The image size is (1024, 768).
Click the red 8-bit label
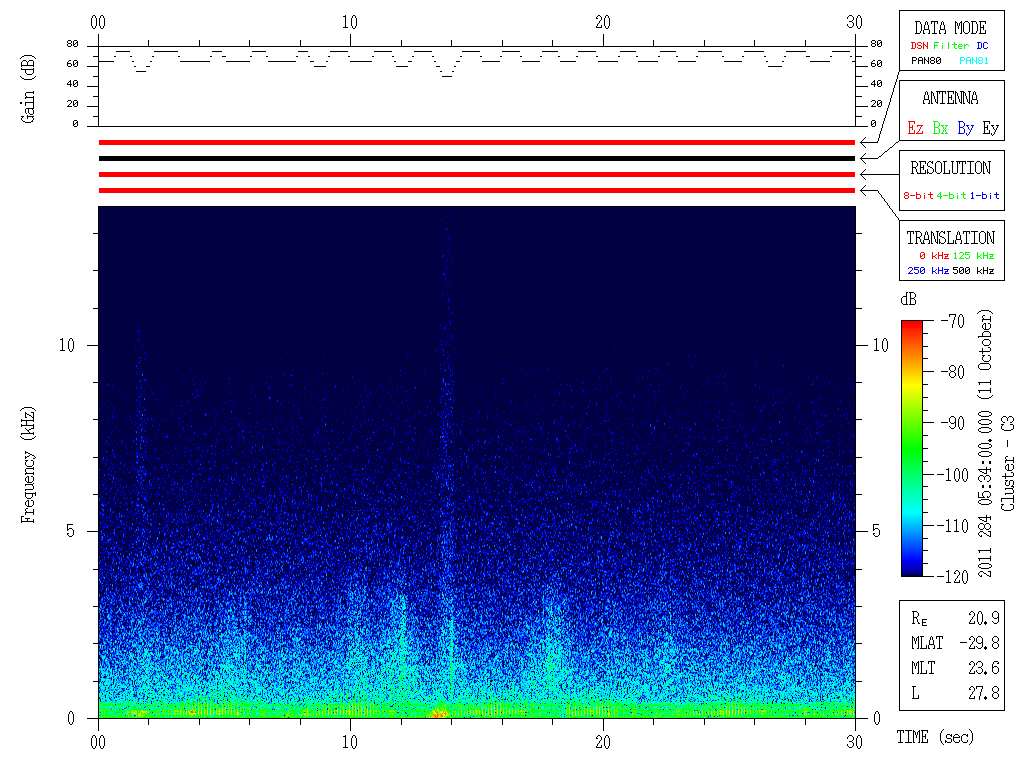[918, 195]
